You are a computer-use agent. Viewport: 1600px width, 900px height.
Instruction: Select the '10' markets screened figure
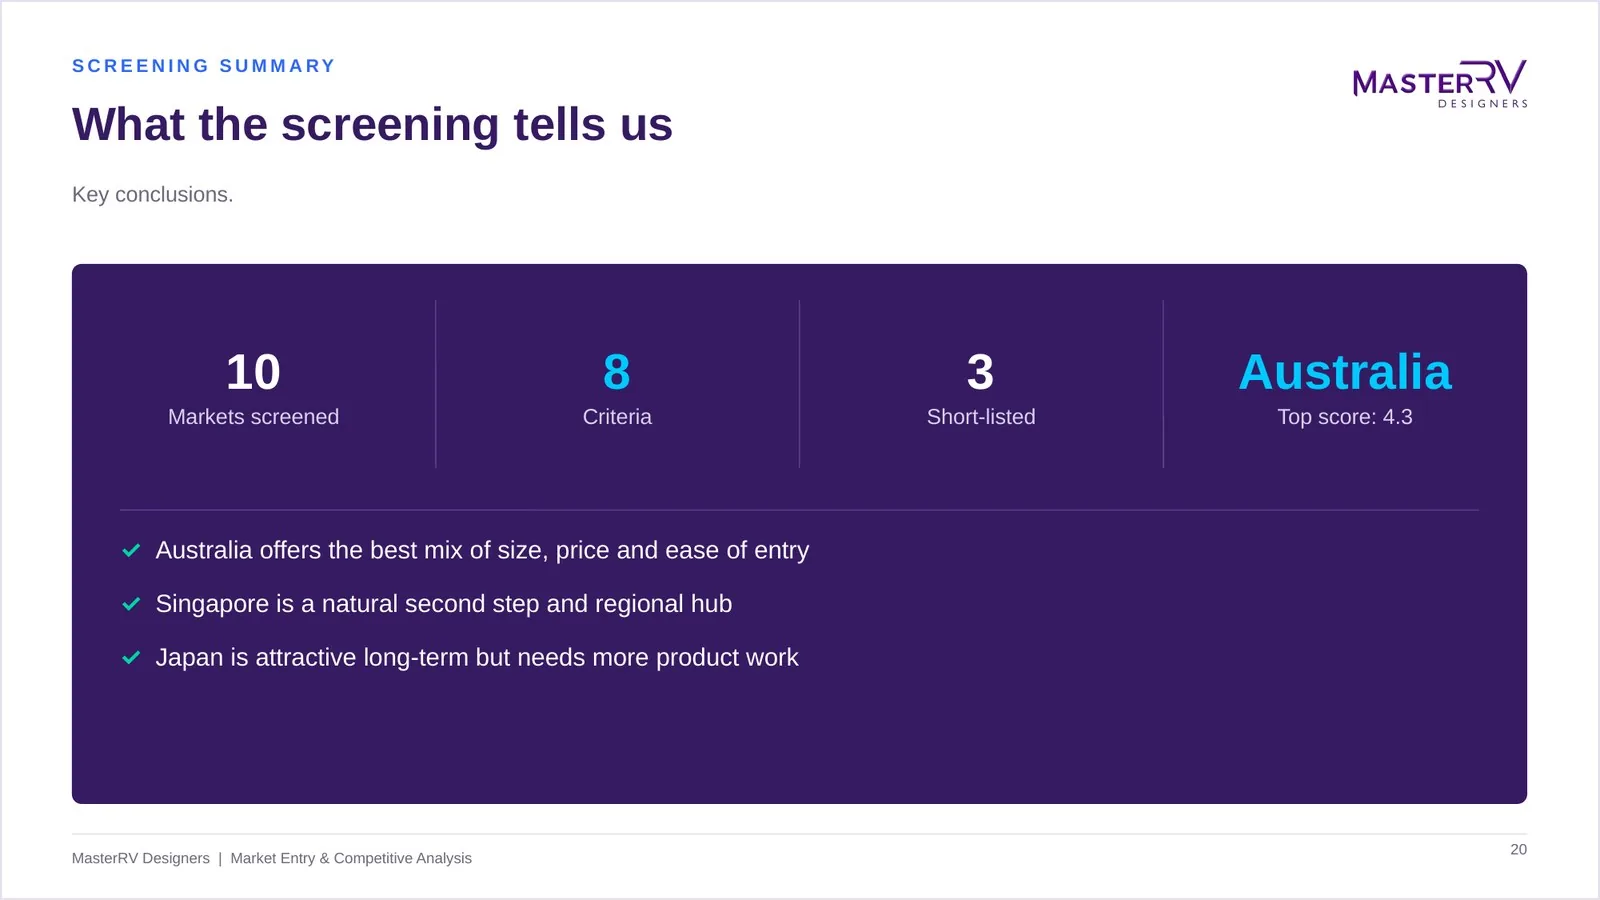253,372
